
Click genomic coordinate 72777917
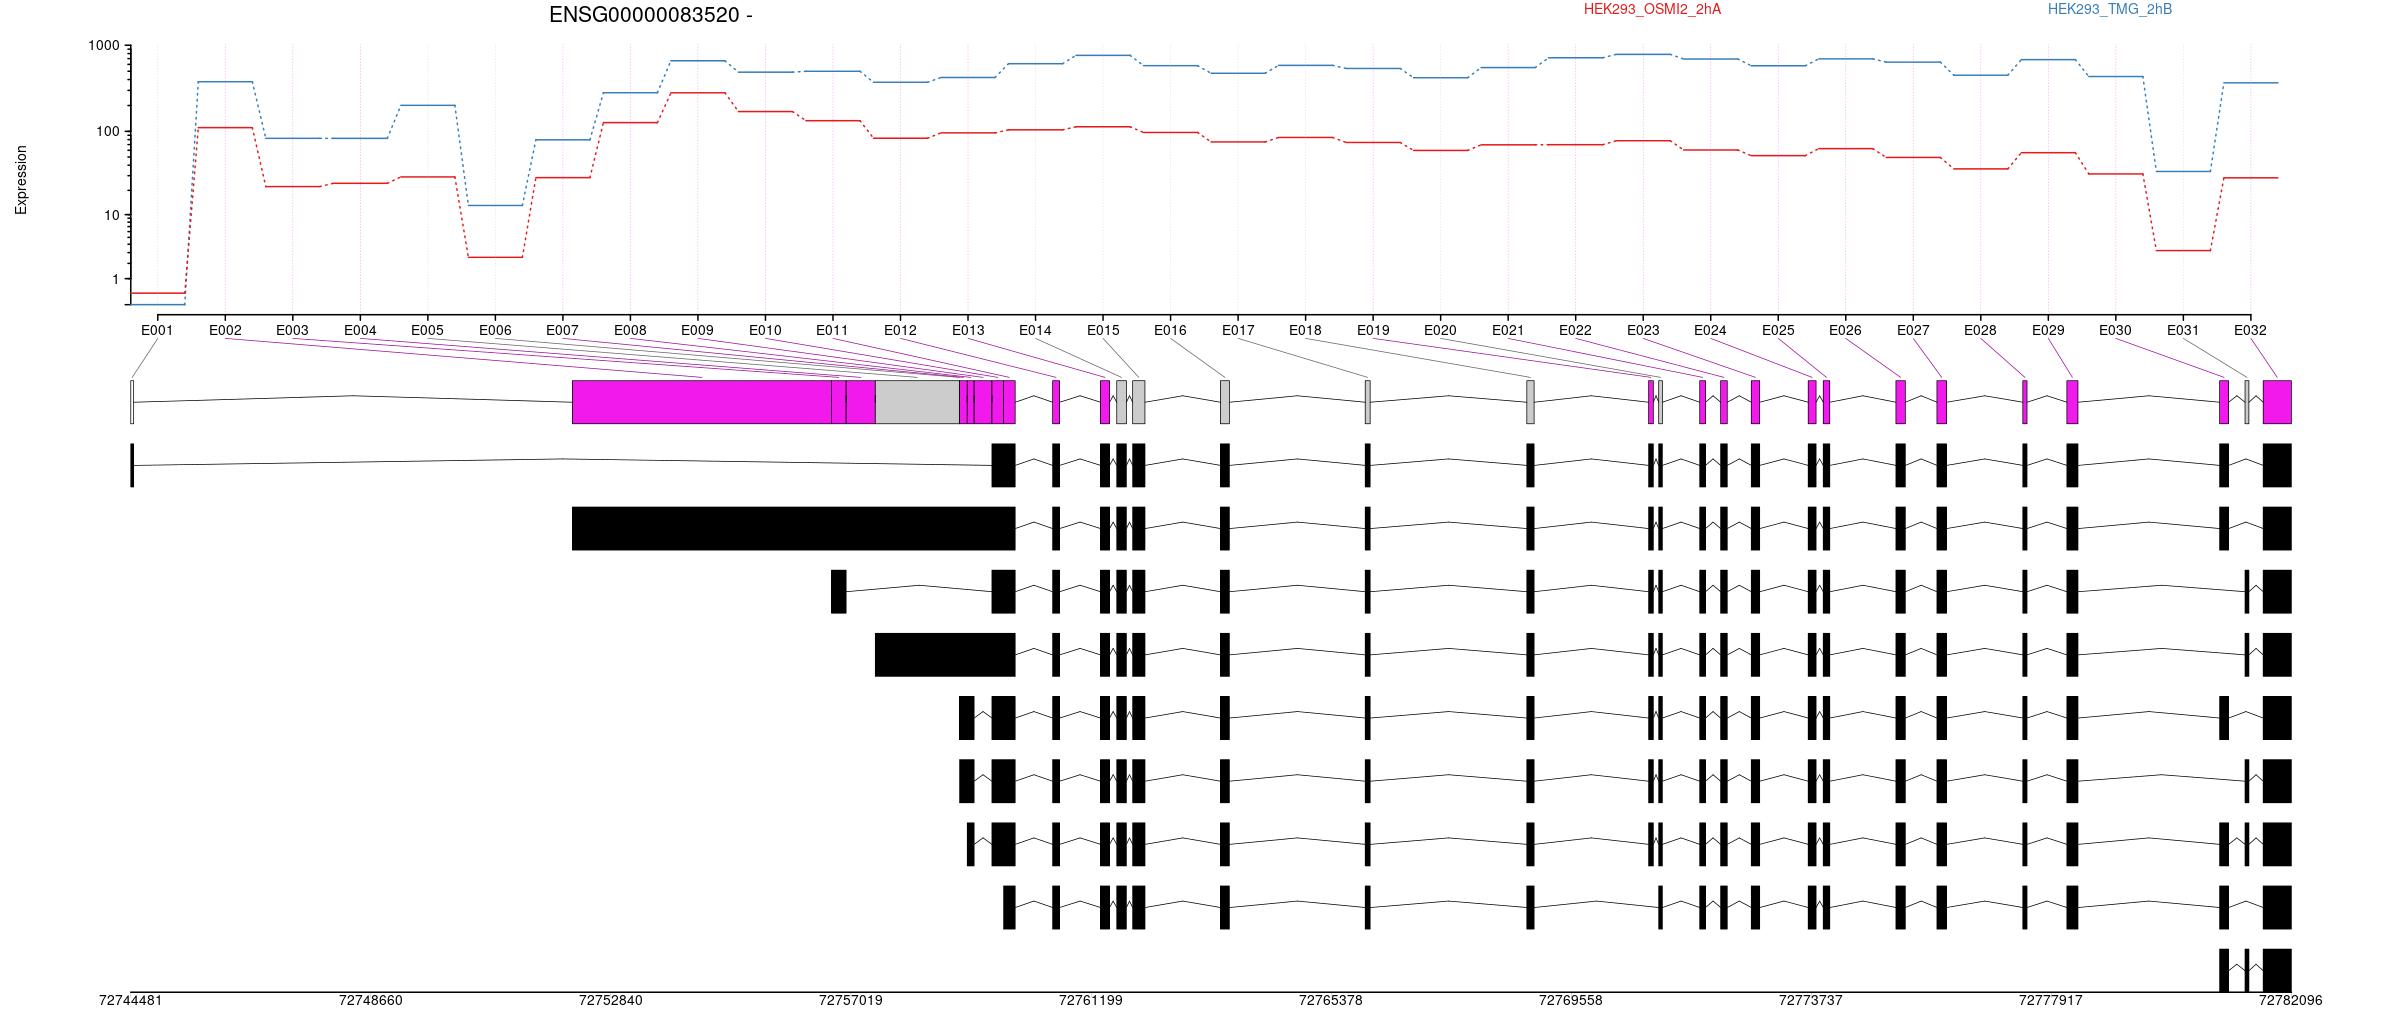tap(2051, 1000)
